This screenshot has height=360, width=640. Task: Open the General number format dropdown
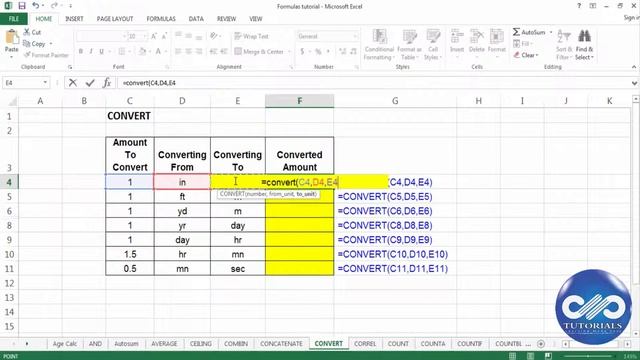tap(355, 36)
